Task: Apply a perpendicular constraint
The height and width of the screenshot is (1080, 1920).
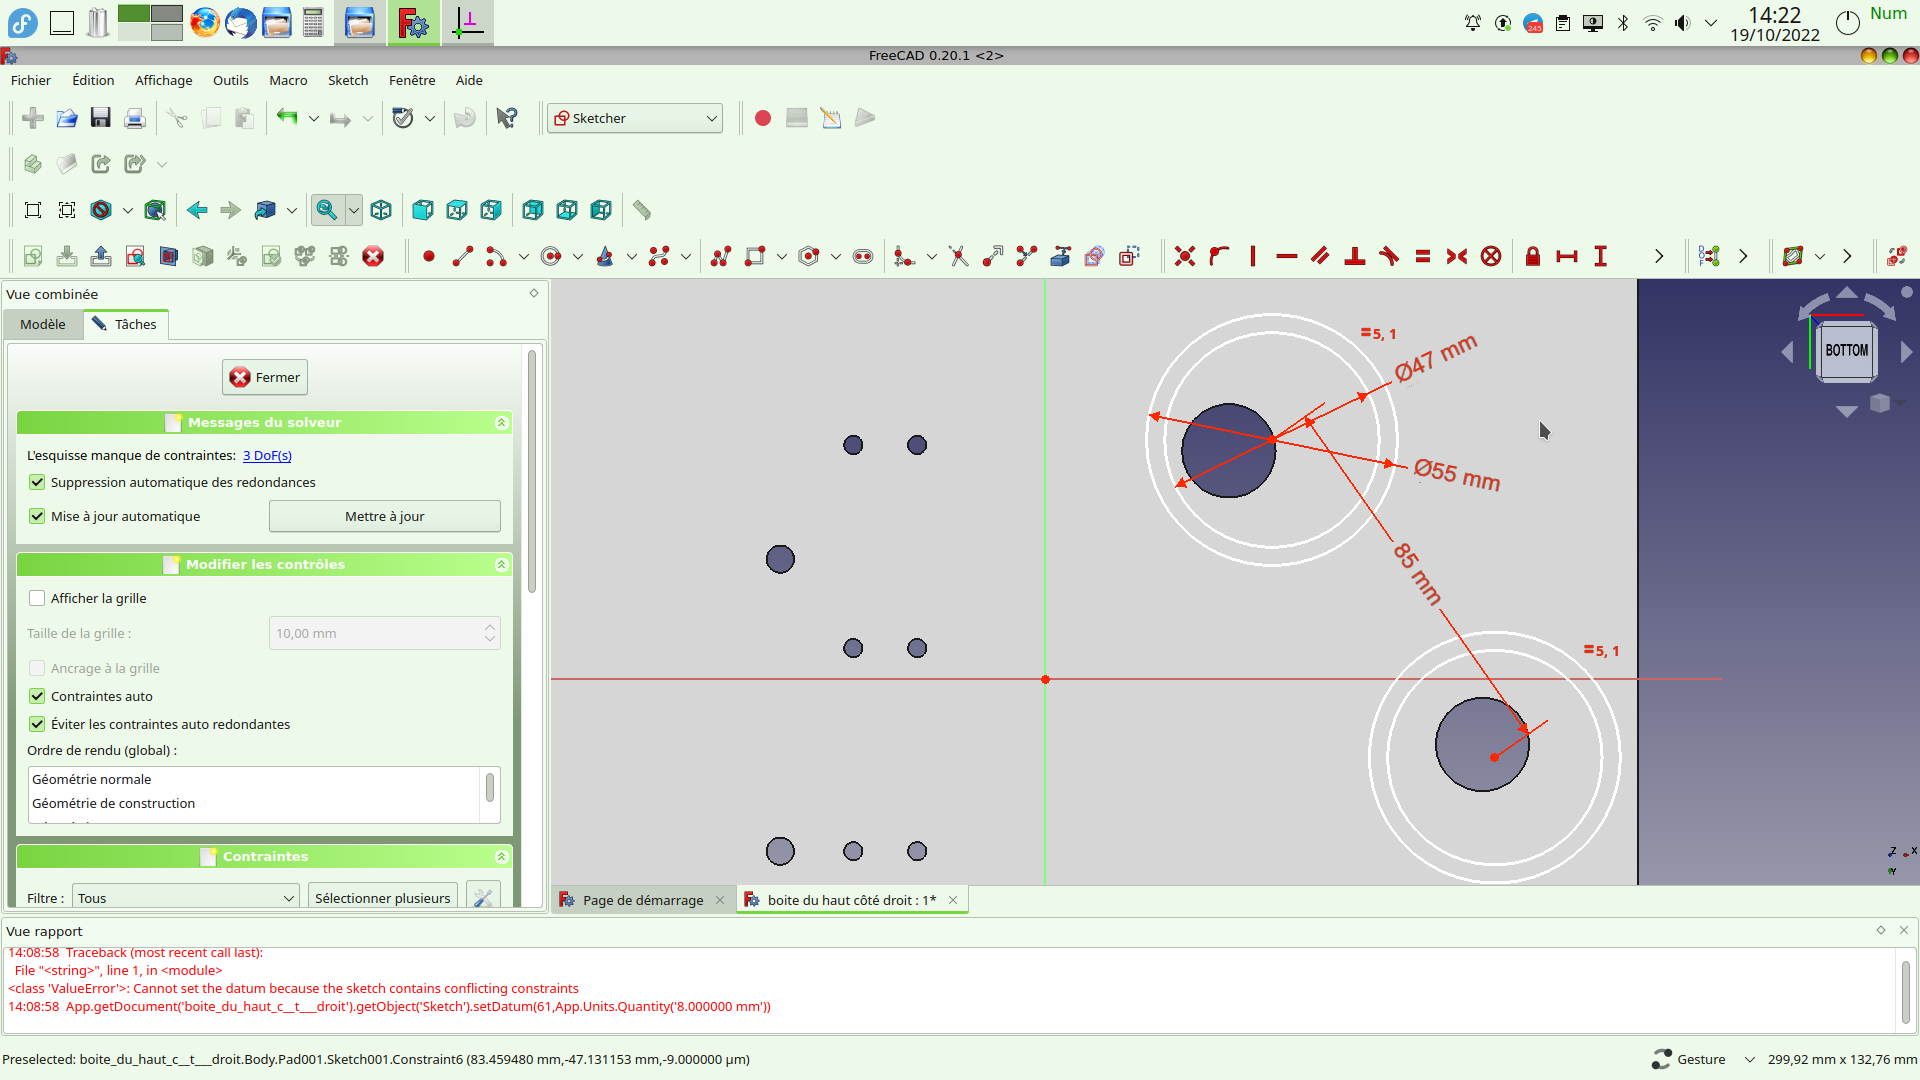Action: coord(1355,257)
